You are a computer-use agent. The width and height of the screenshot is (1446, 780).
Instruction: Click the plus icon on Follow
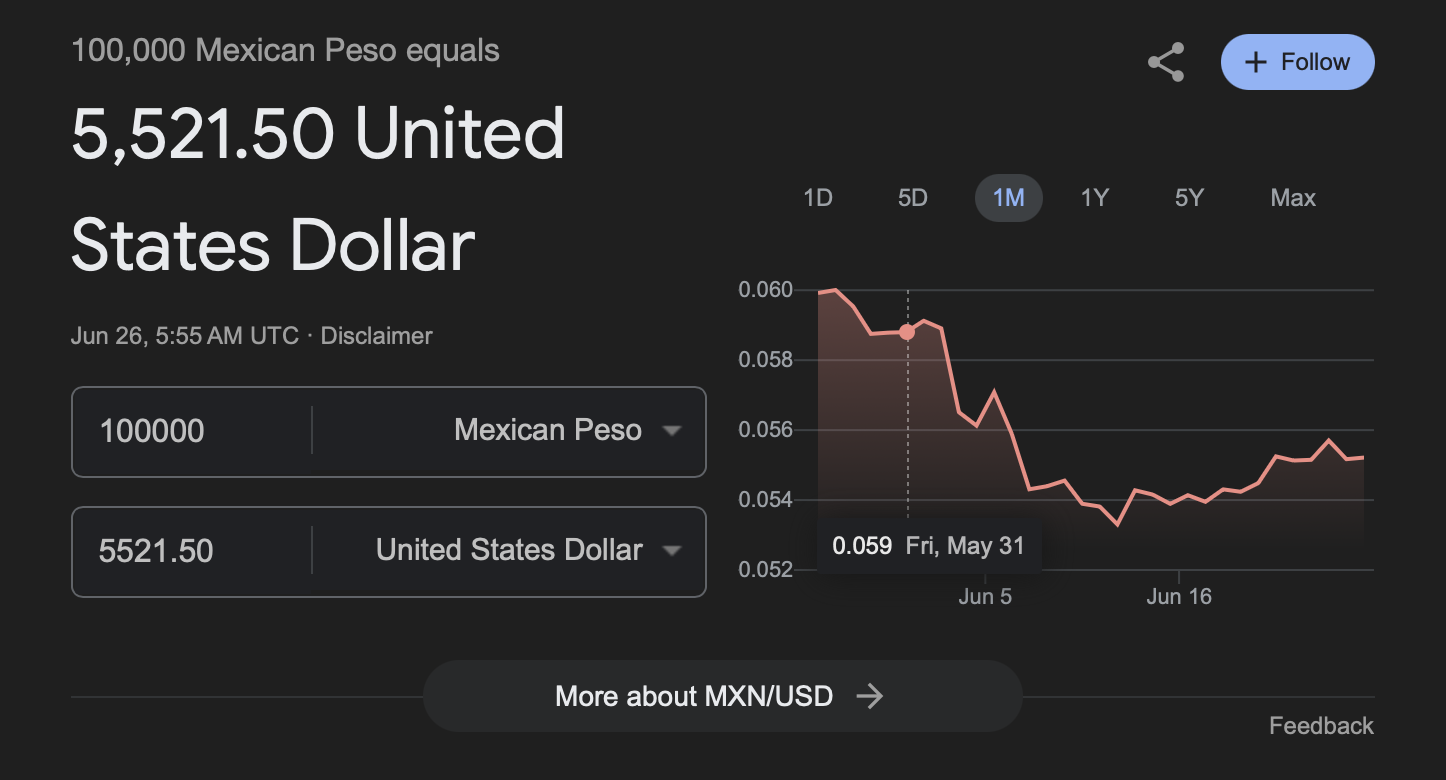coord(1255,62)
